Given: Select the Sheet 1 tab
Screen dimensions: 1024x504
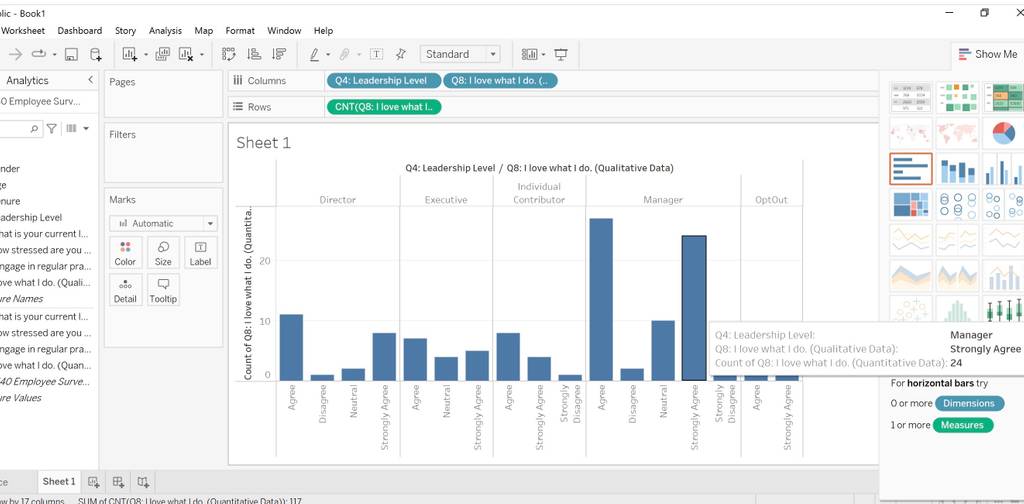Looking at the screenshot, I should point(59,482).
